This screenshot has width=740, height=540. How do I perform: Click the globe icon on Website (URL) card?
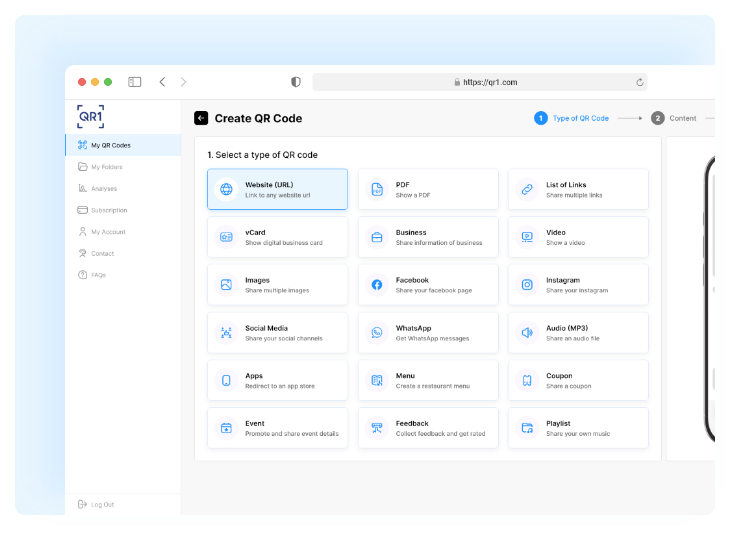click(226, 189)
